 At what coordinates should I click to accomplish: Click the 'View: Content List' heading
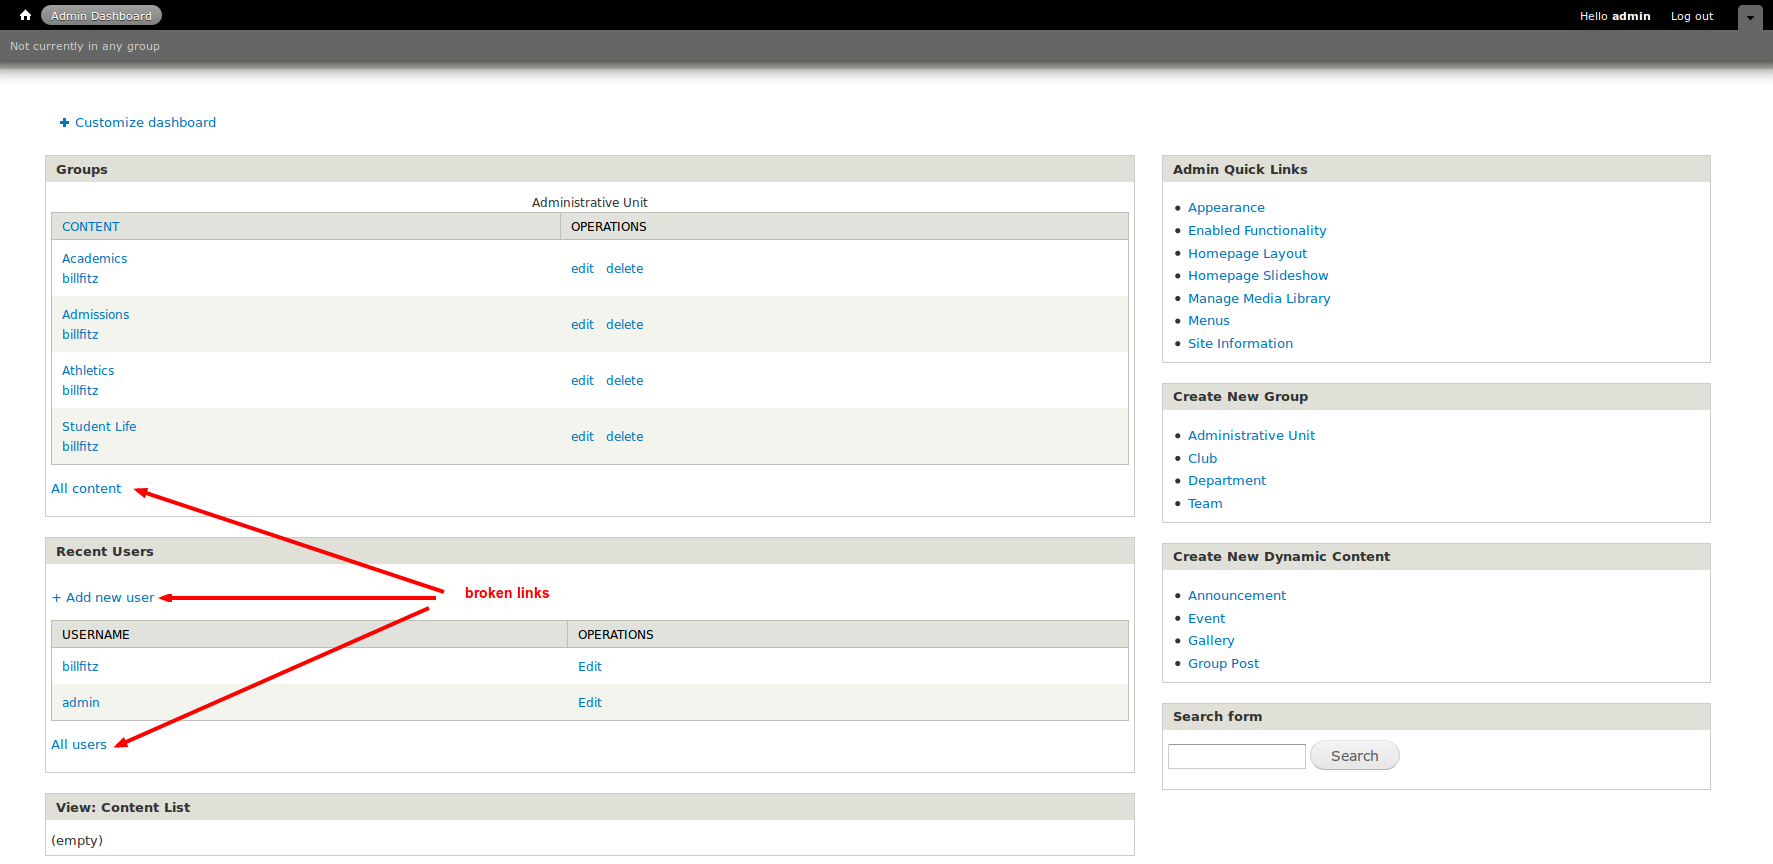pyautogui.click(x=123, y=807)
